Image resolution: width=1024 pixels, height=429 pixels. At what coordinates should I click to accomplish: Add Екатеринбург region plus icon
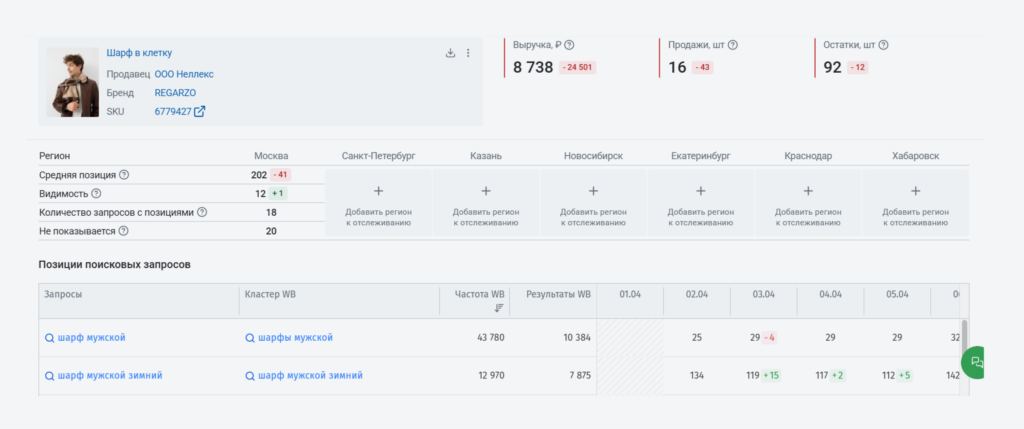coord(701,191)
